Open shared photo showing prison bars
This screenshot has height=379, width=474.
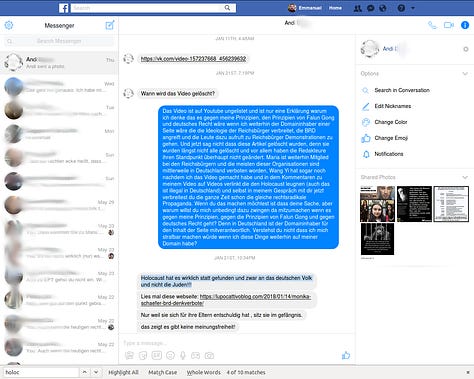coord(377,239)
